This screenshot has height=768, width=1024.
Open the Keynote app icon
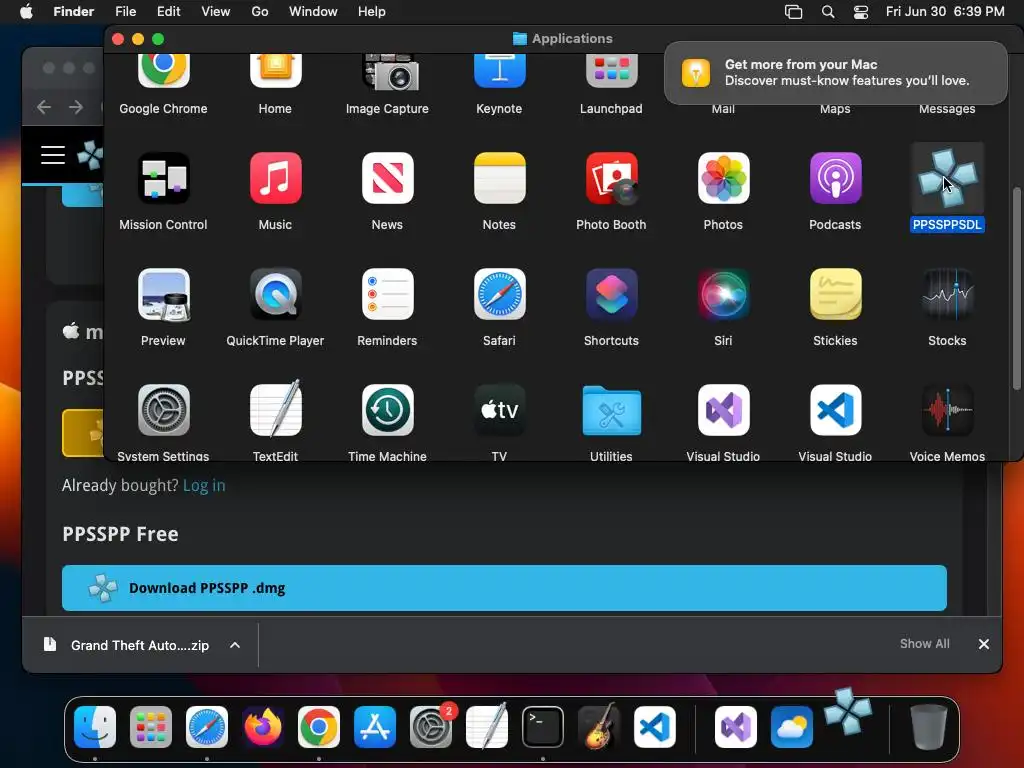(x=500, y=70)
